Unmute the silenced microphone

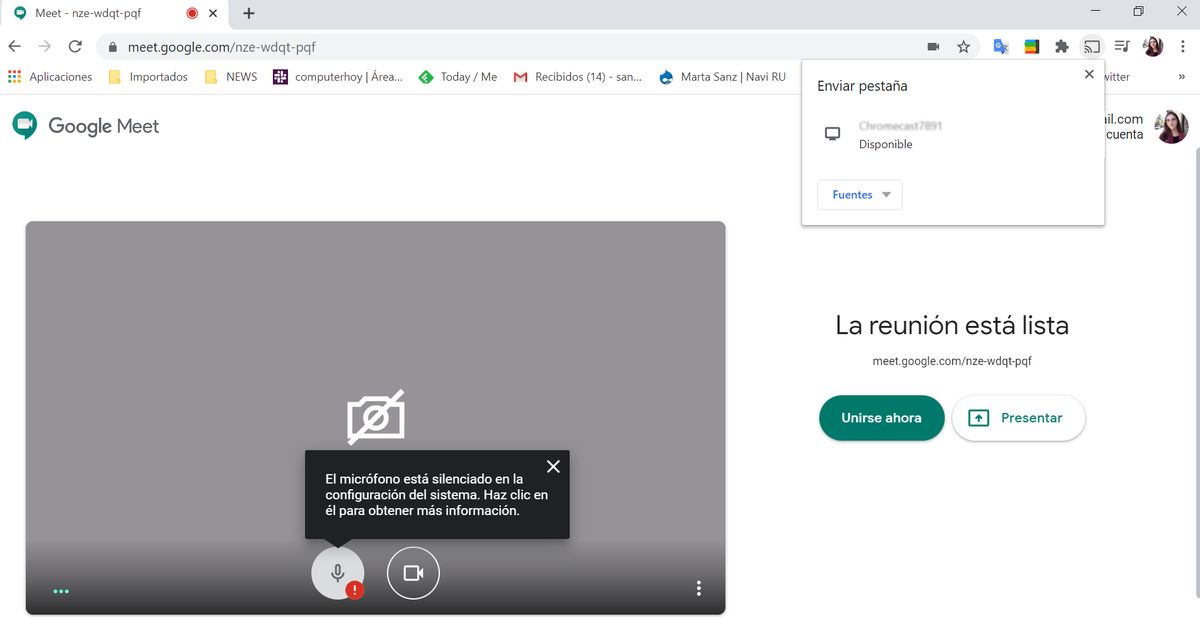tap(338, 573)
